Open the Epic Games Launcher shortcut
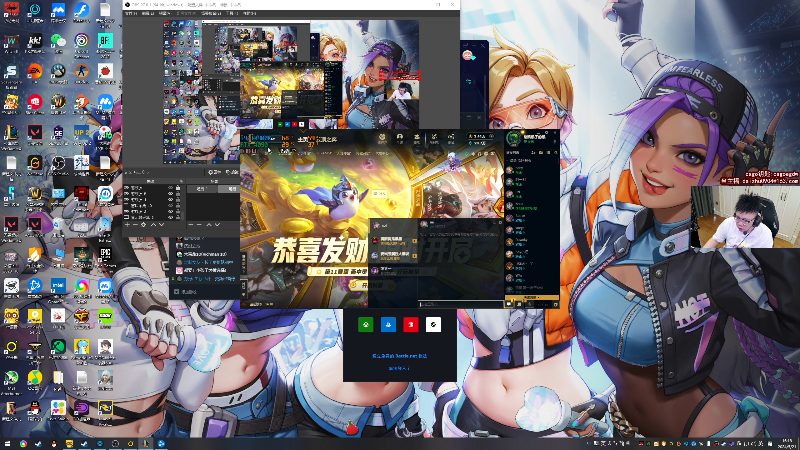The height and width of the screenshot is (450, 800). [105, 254]
